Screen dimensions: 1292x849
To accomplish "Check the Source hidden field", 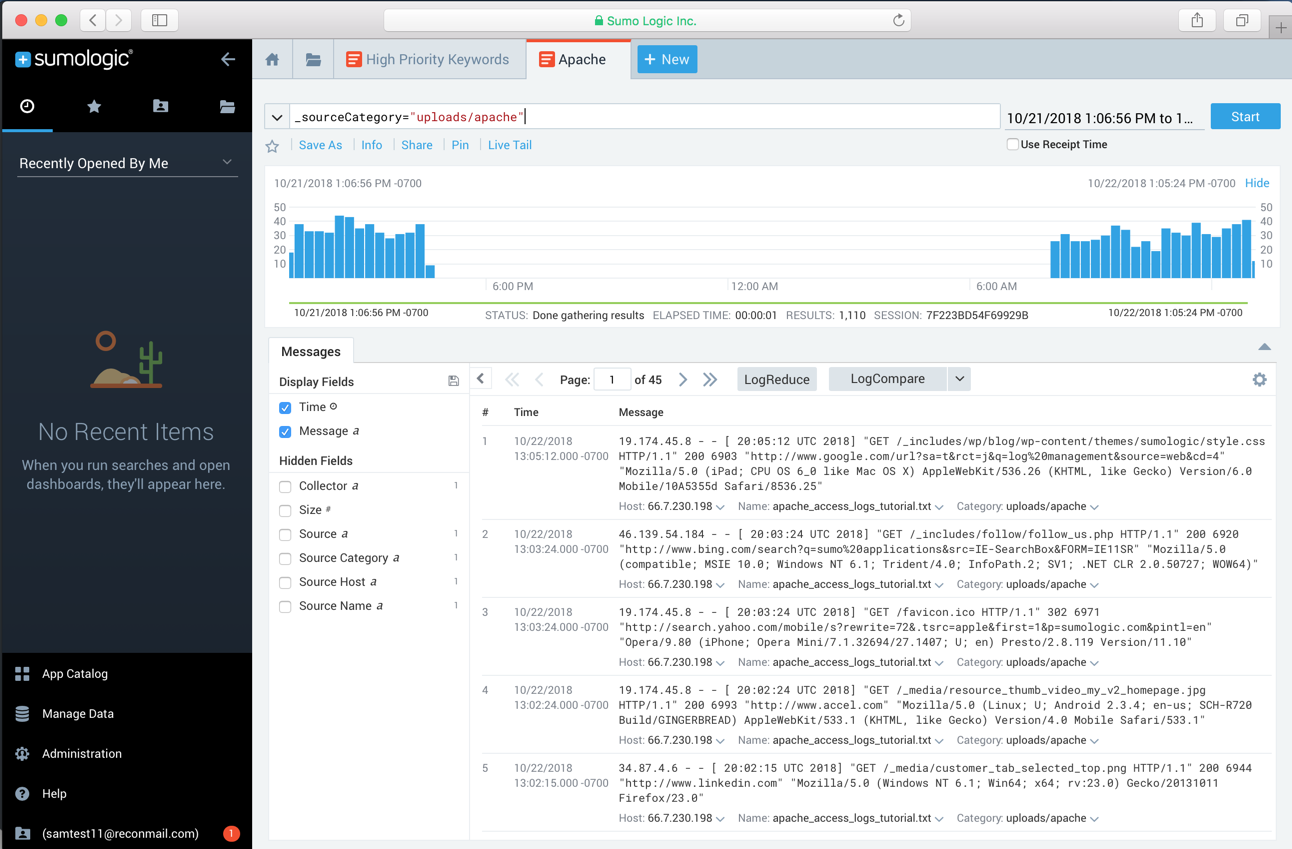I will point(285,535).
